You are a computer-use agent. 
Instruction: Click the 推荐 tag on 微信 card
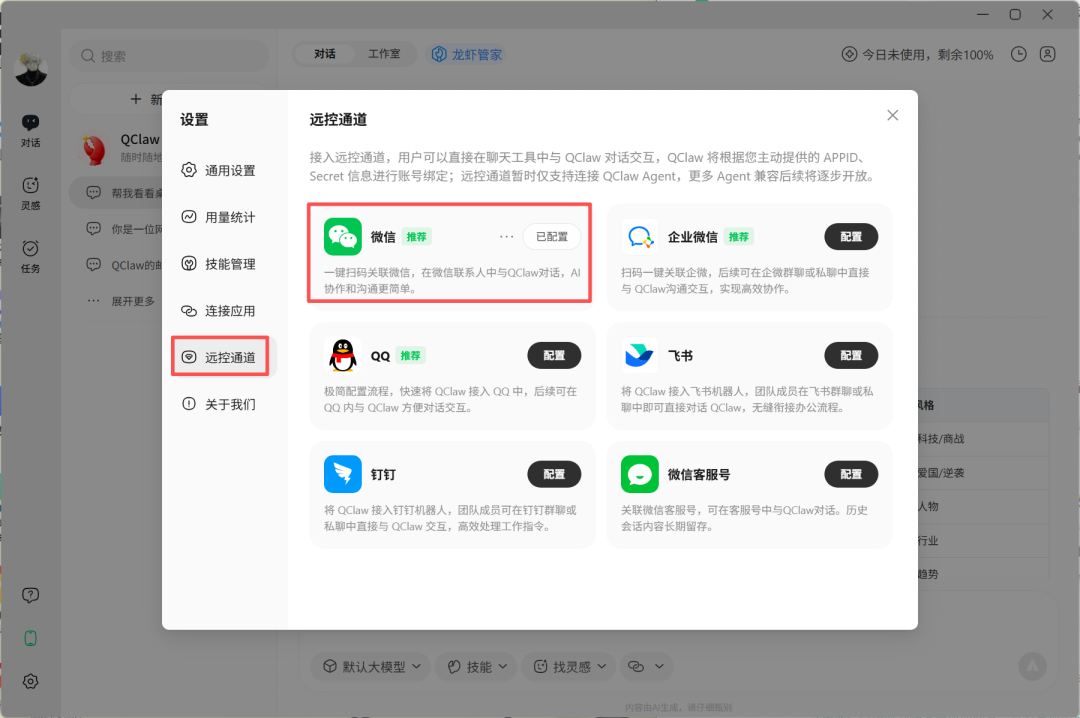[x=416, y=236]
